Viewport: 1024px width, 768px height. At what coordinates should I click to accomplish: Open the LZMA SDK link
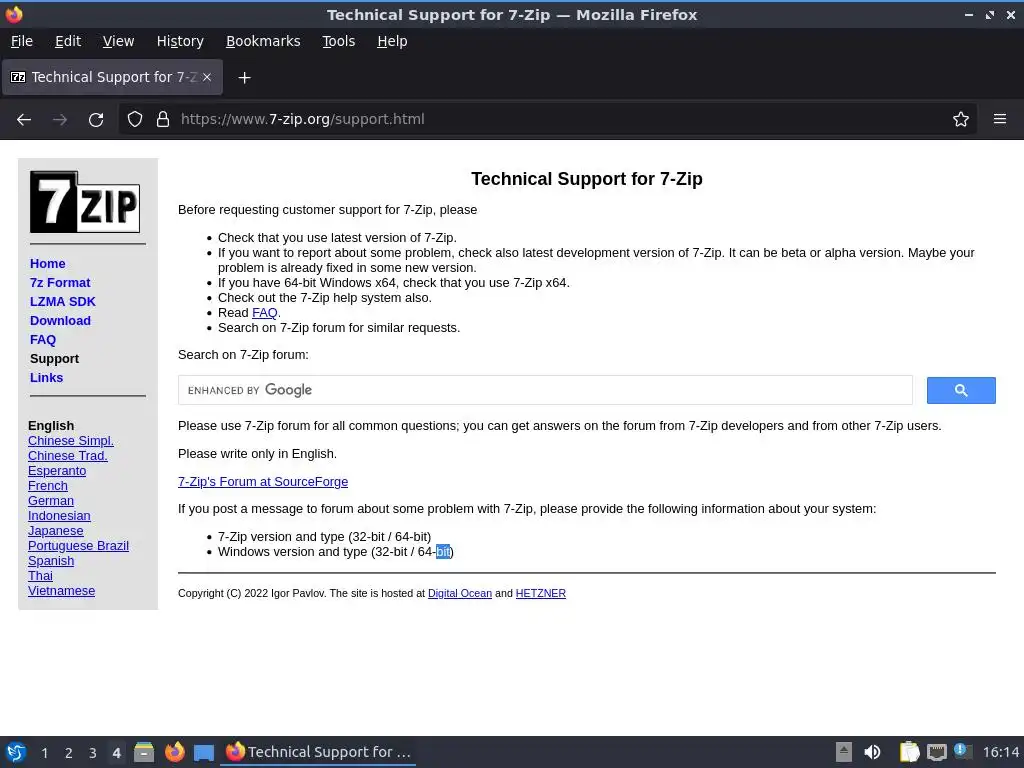(63, 302)
